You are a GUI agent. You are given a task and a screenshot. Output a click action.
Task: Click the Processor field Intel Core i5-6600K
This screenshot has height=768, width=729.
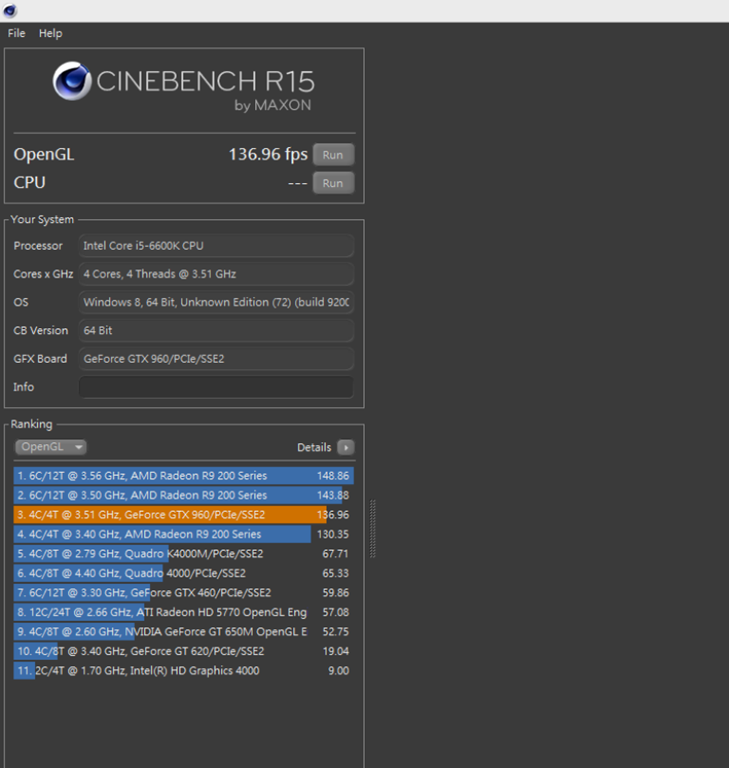pos(216,246)
